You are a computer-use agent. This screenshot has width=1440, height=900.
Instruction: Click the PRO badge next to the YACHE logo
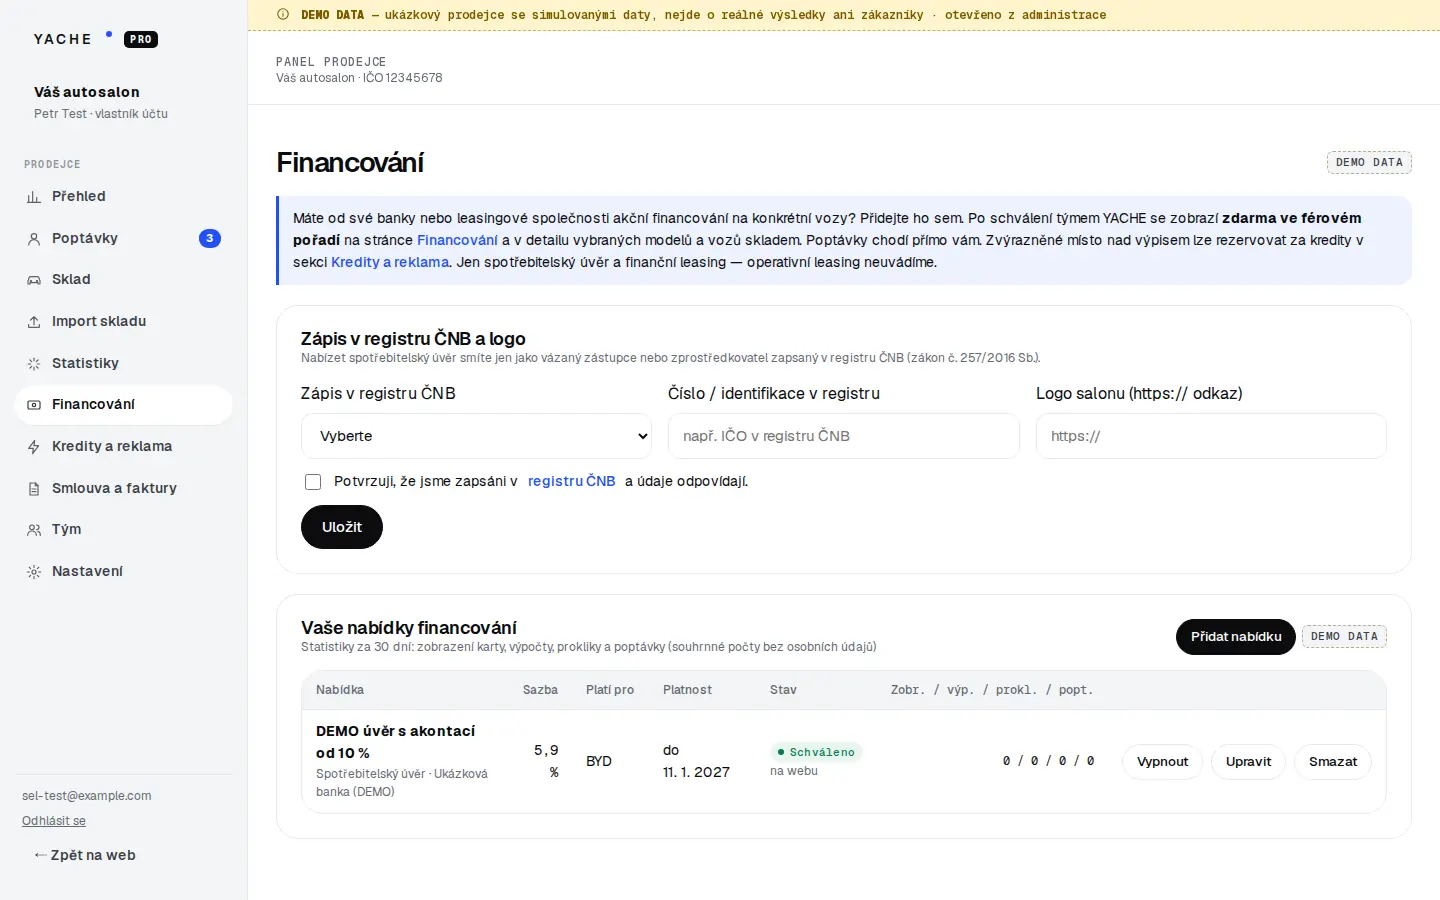click(x=141, y=40)
